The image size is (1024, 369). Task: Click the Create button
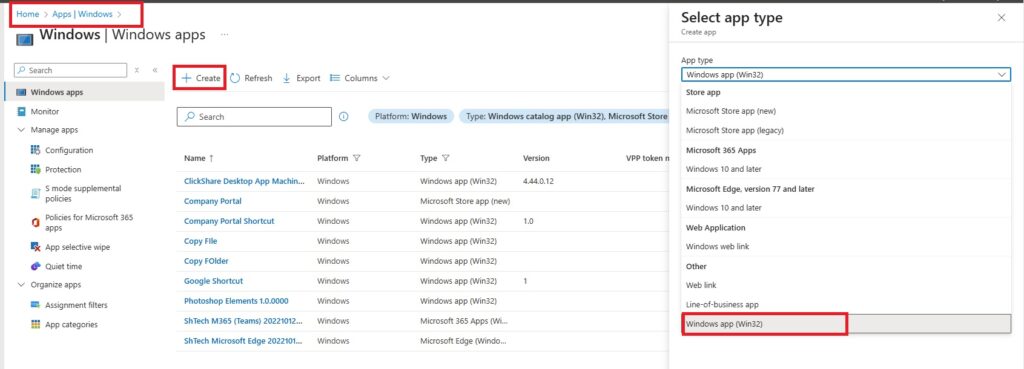[x=200, y=78]
